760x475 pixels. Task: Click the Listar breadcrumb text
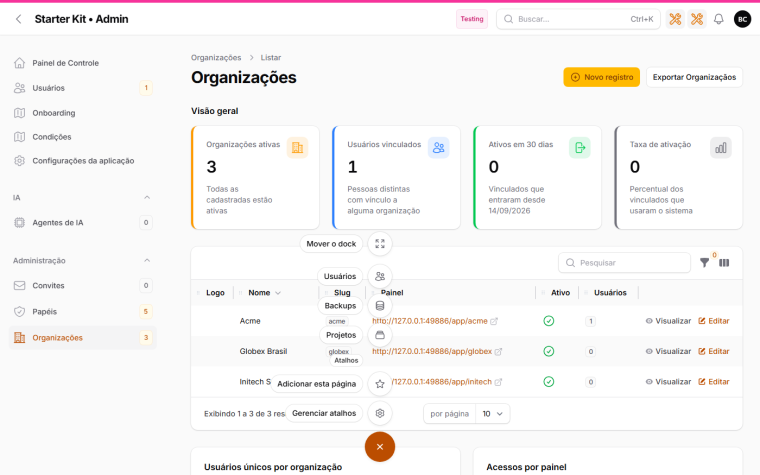point(270,58)
